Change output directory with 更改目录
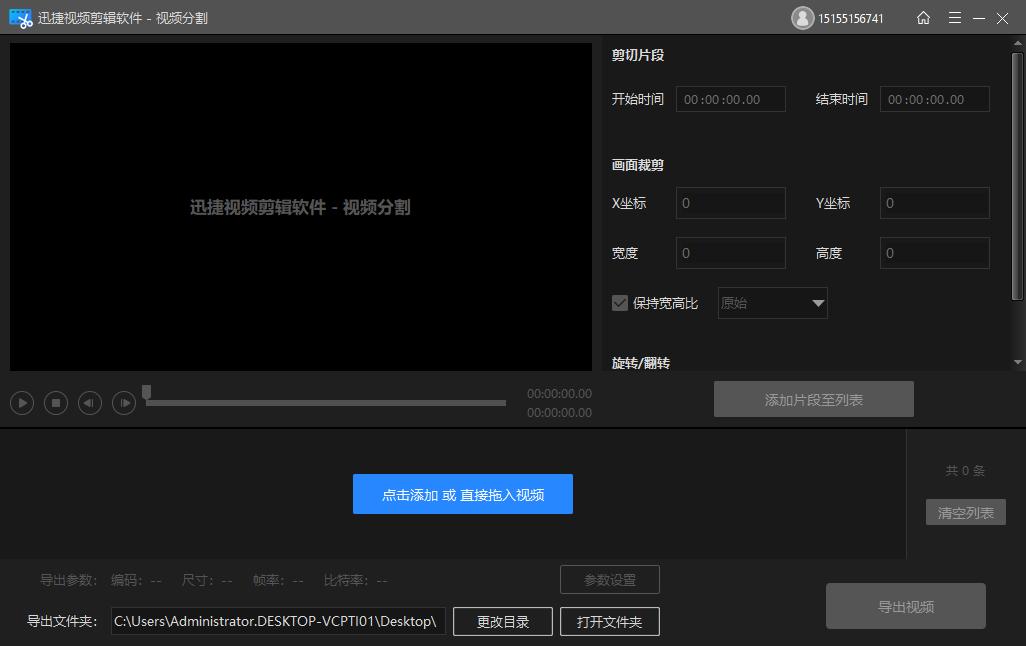The height and width of the screenshot is (646, 1026). tap(502, 621)
